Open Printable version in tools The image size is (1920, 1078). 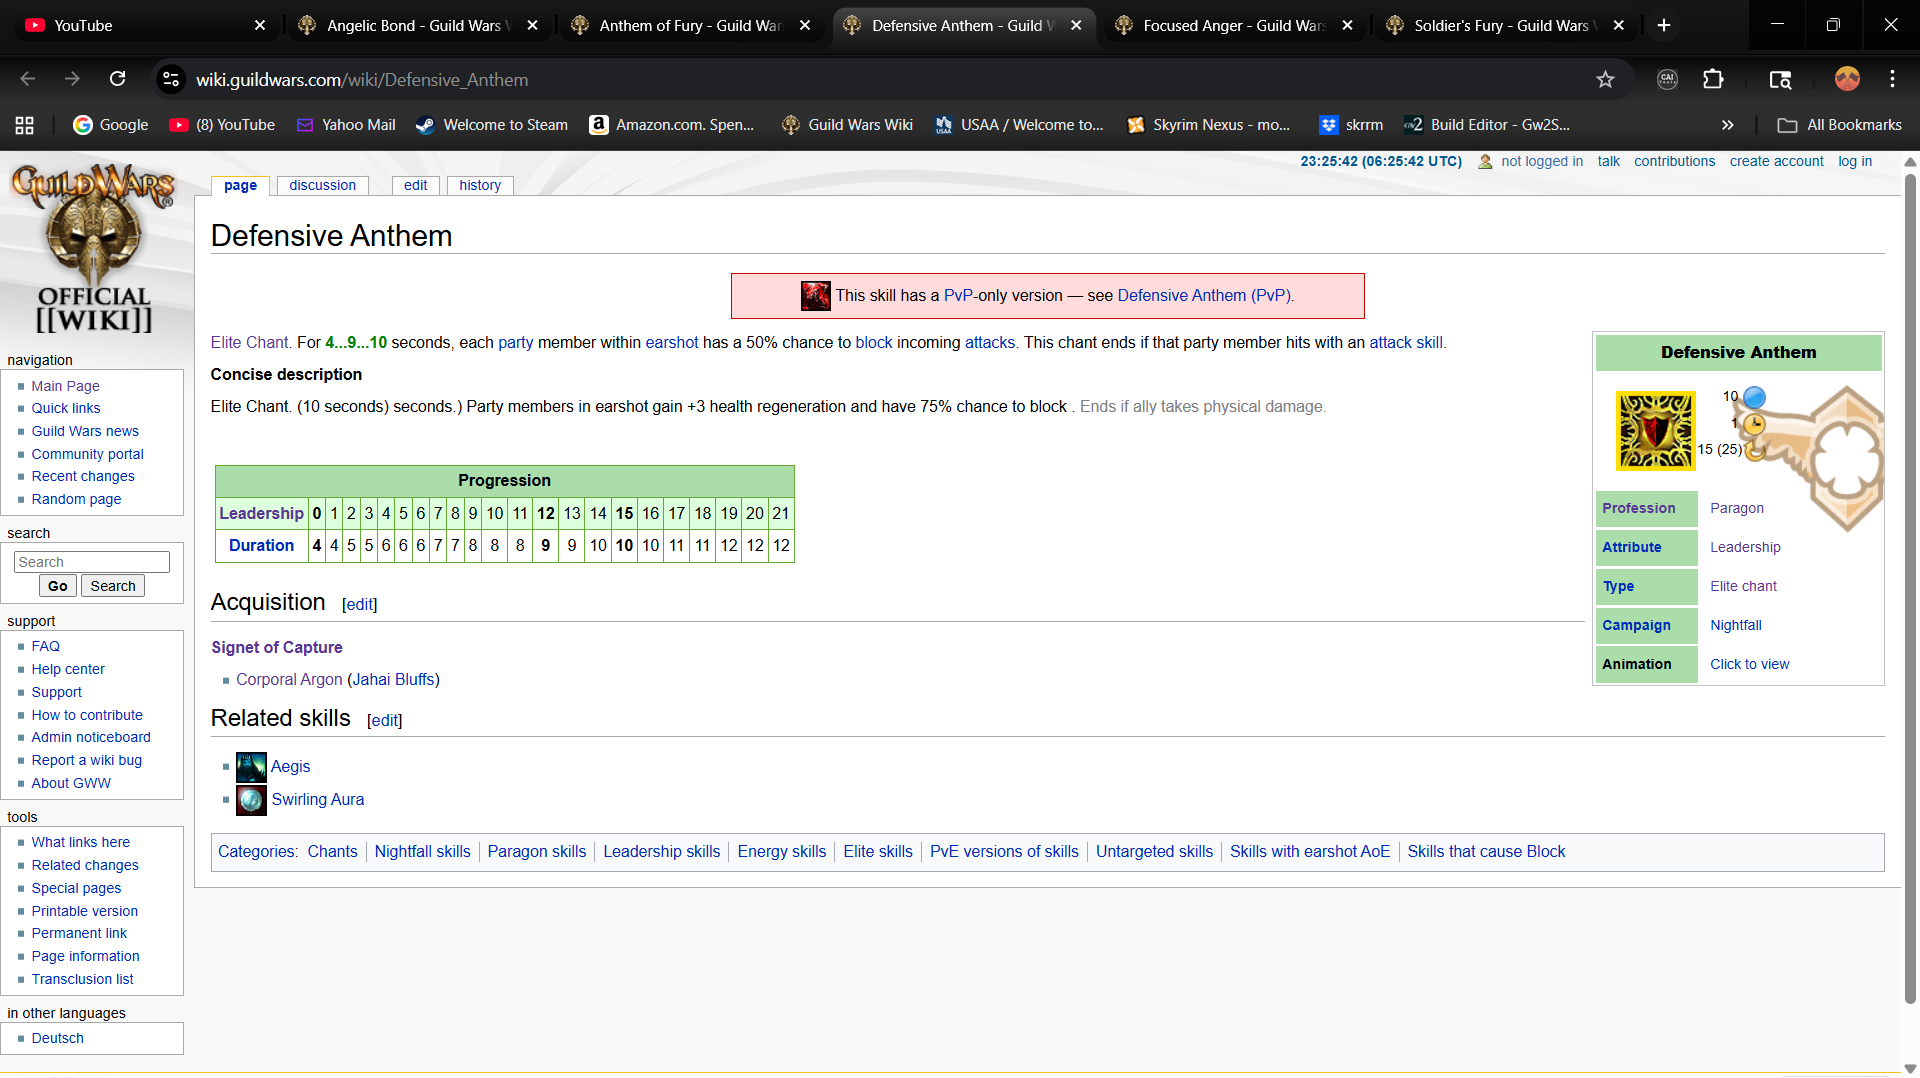coord(85,912)
